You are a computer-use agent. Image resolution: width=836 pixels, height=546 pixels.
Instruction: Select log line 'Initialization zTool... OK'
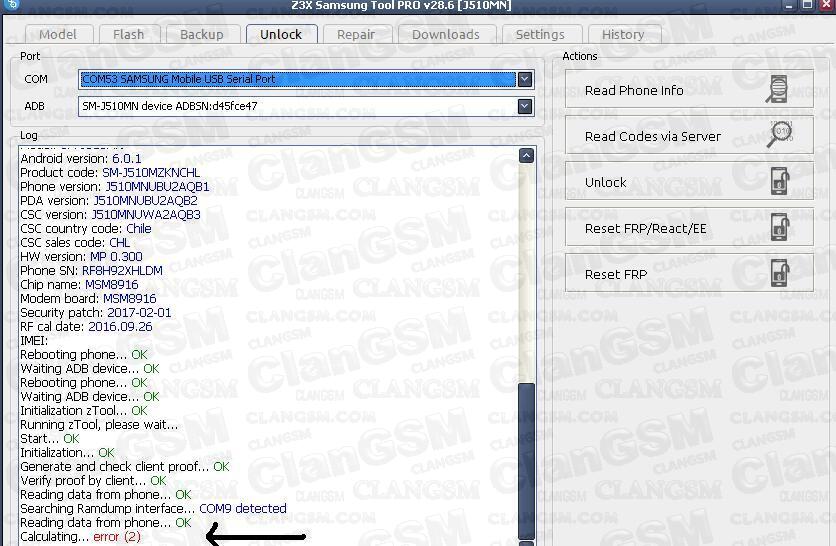(84, 411)
